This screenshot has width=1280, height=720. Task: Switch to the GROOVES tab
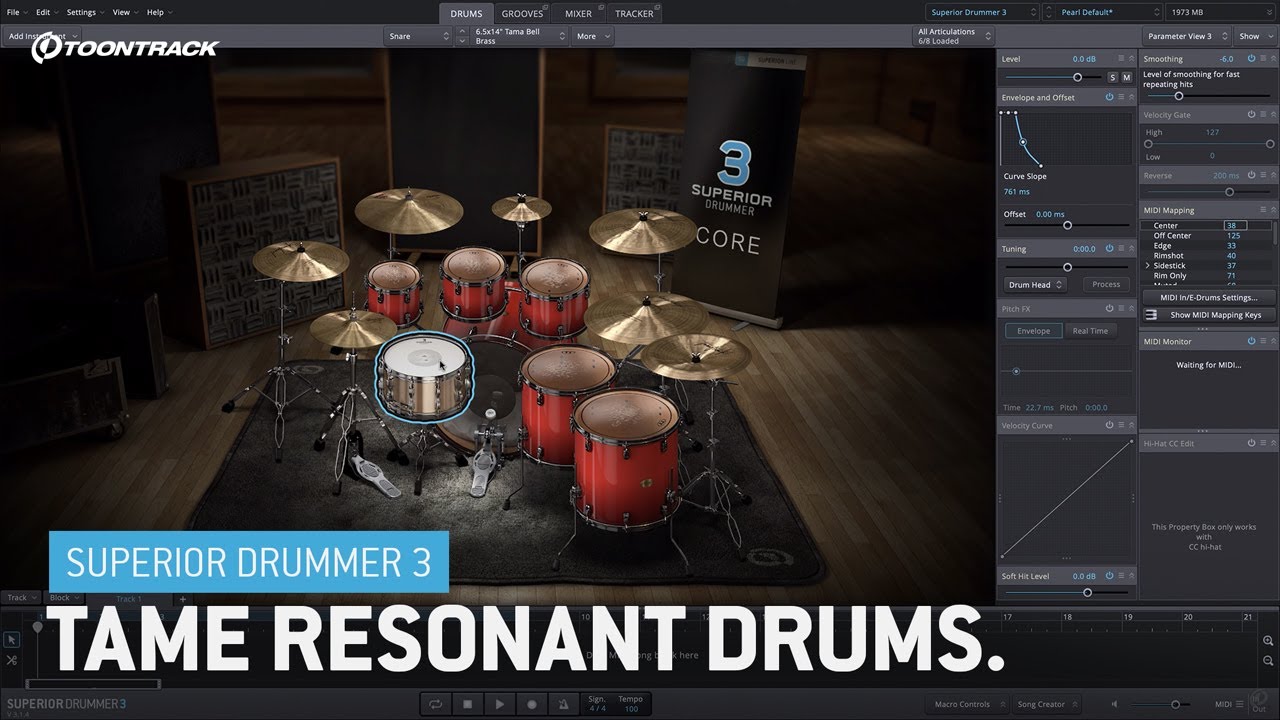click(x=522, y=13)
